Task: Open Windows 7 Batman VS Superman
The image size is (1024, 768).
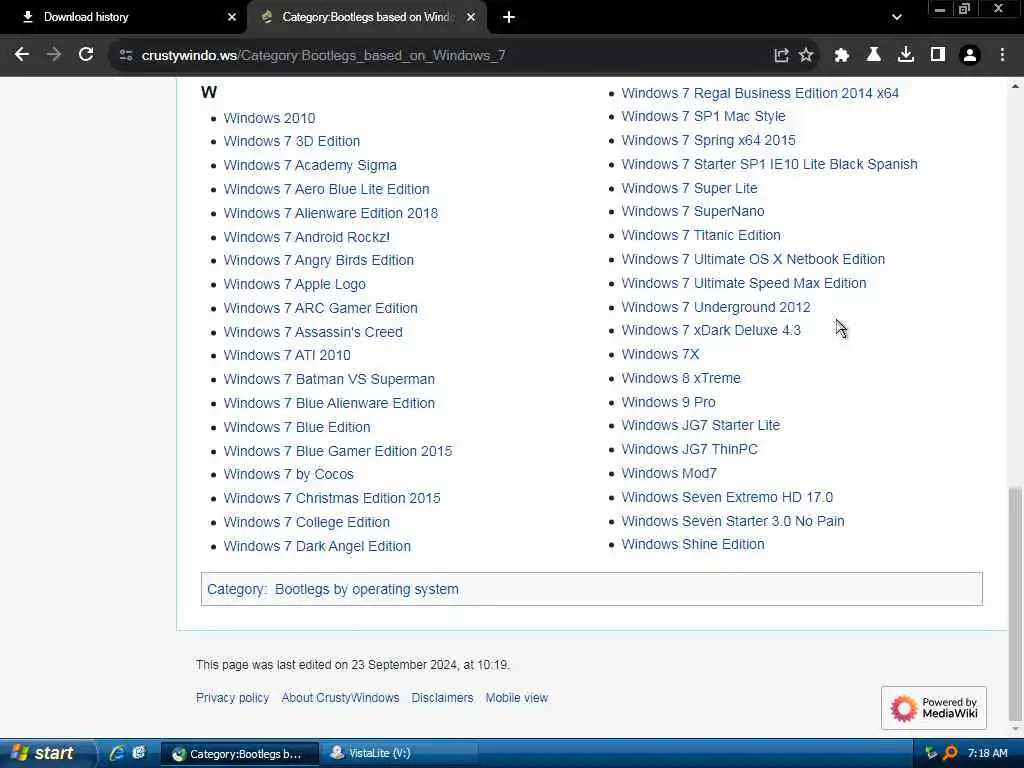Action: coord(328,379)
